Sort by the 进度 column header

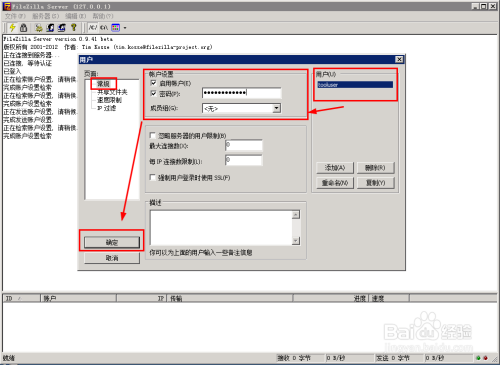[331, 298]
